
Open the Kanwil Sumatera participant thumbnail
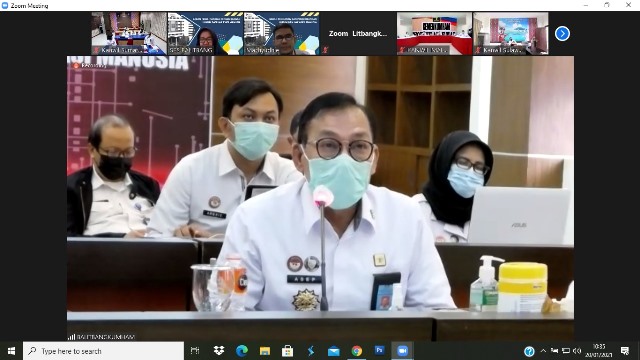[129, 33]
